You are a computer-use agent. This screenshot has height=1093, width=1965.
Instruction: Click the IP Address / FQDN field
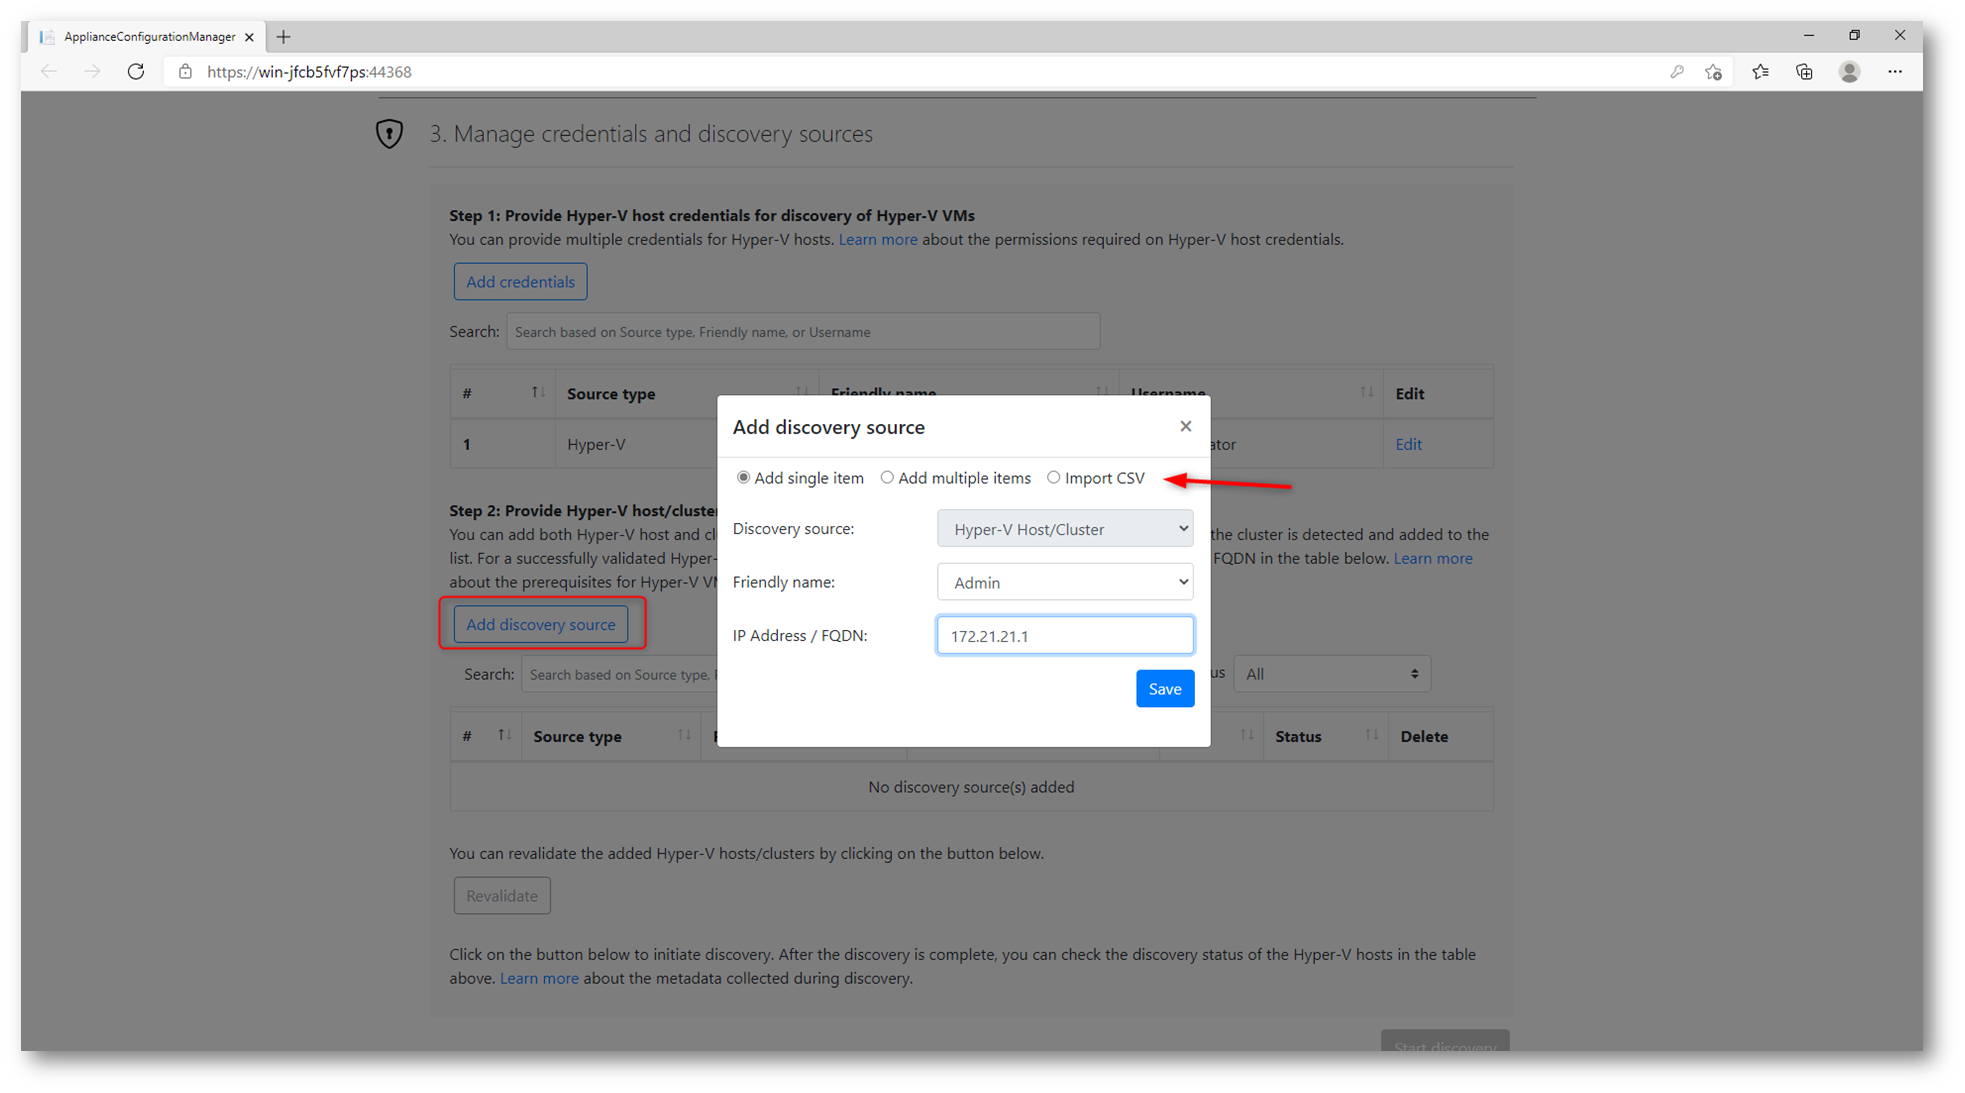click(x=1065, y=636)
